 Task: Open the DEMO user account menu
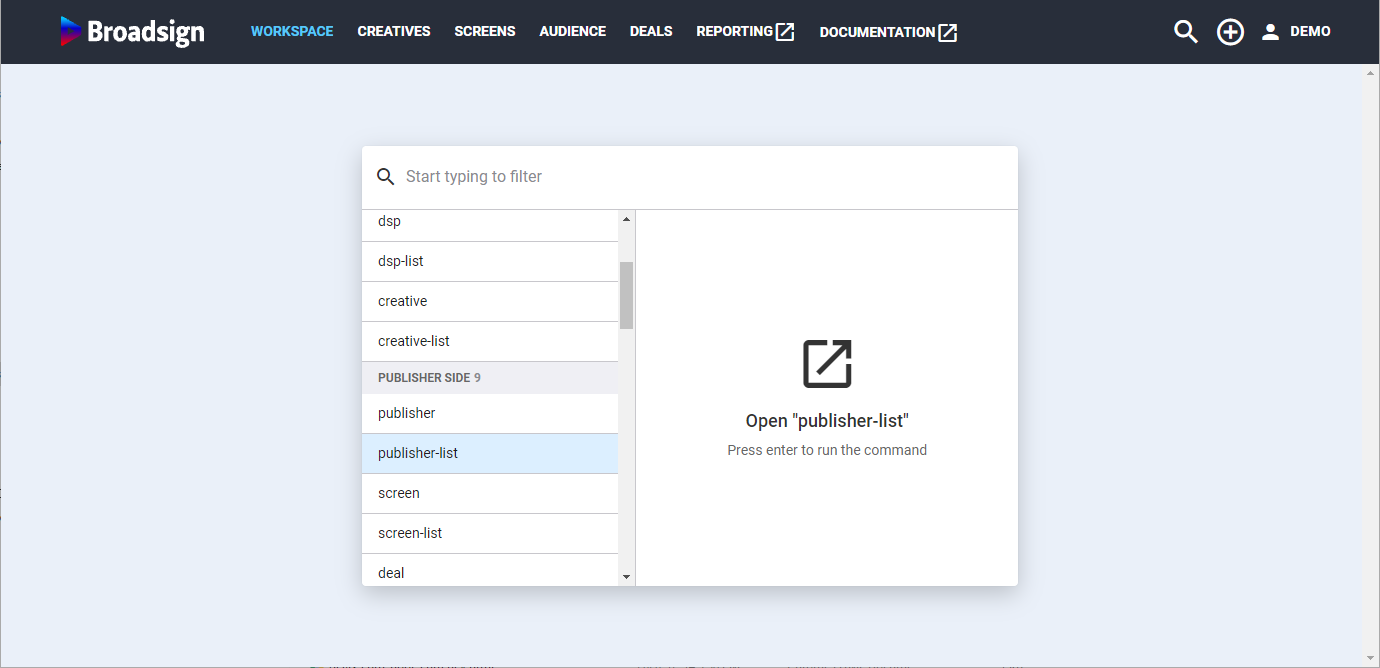[x=1296, y=32]
